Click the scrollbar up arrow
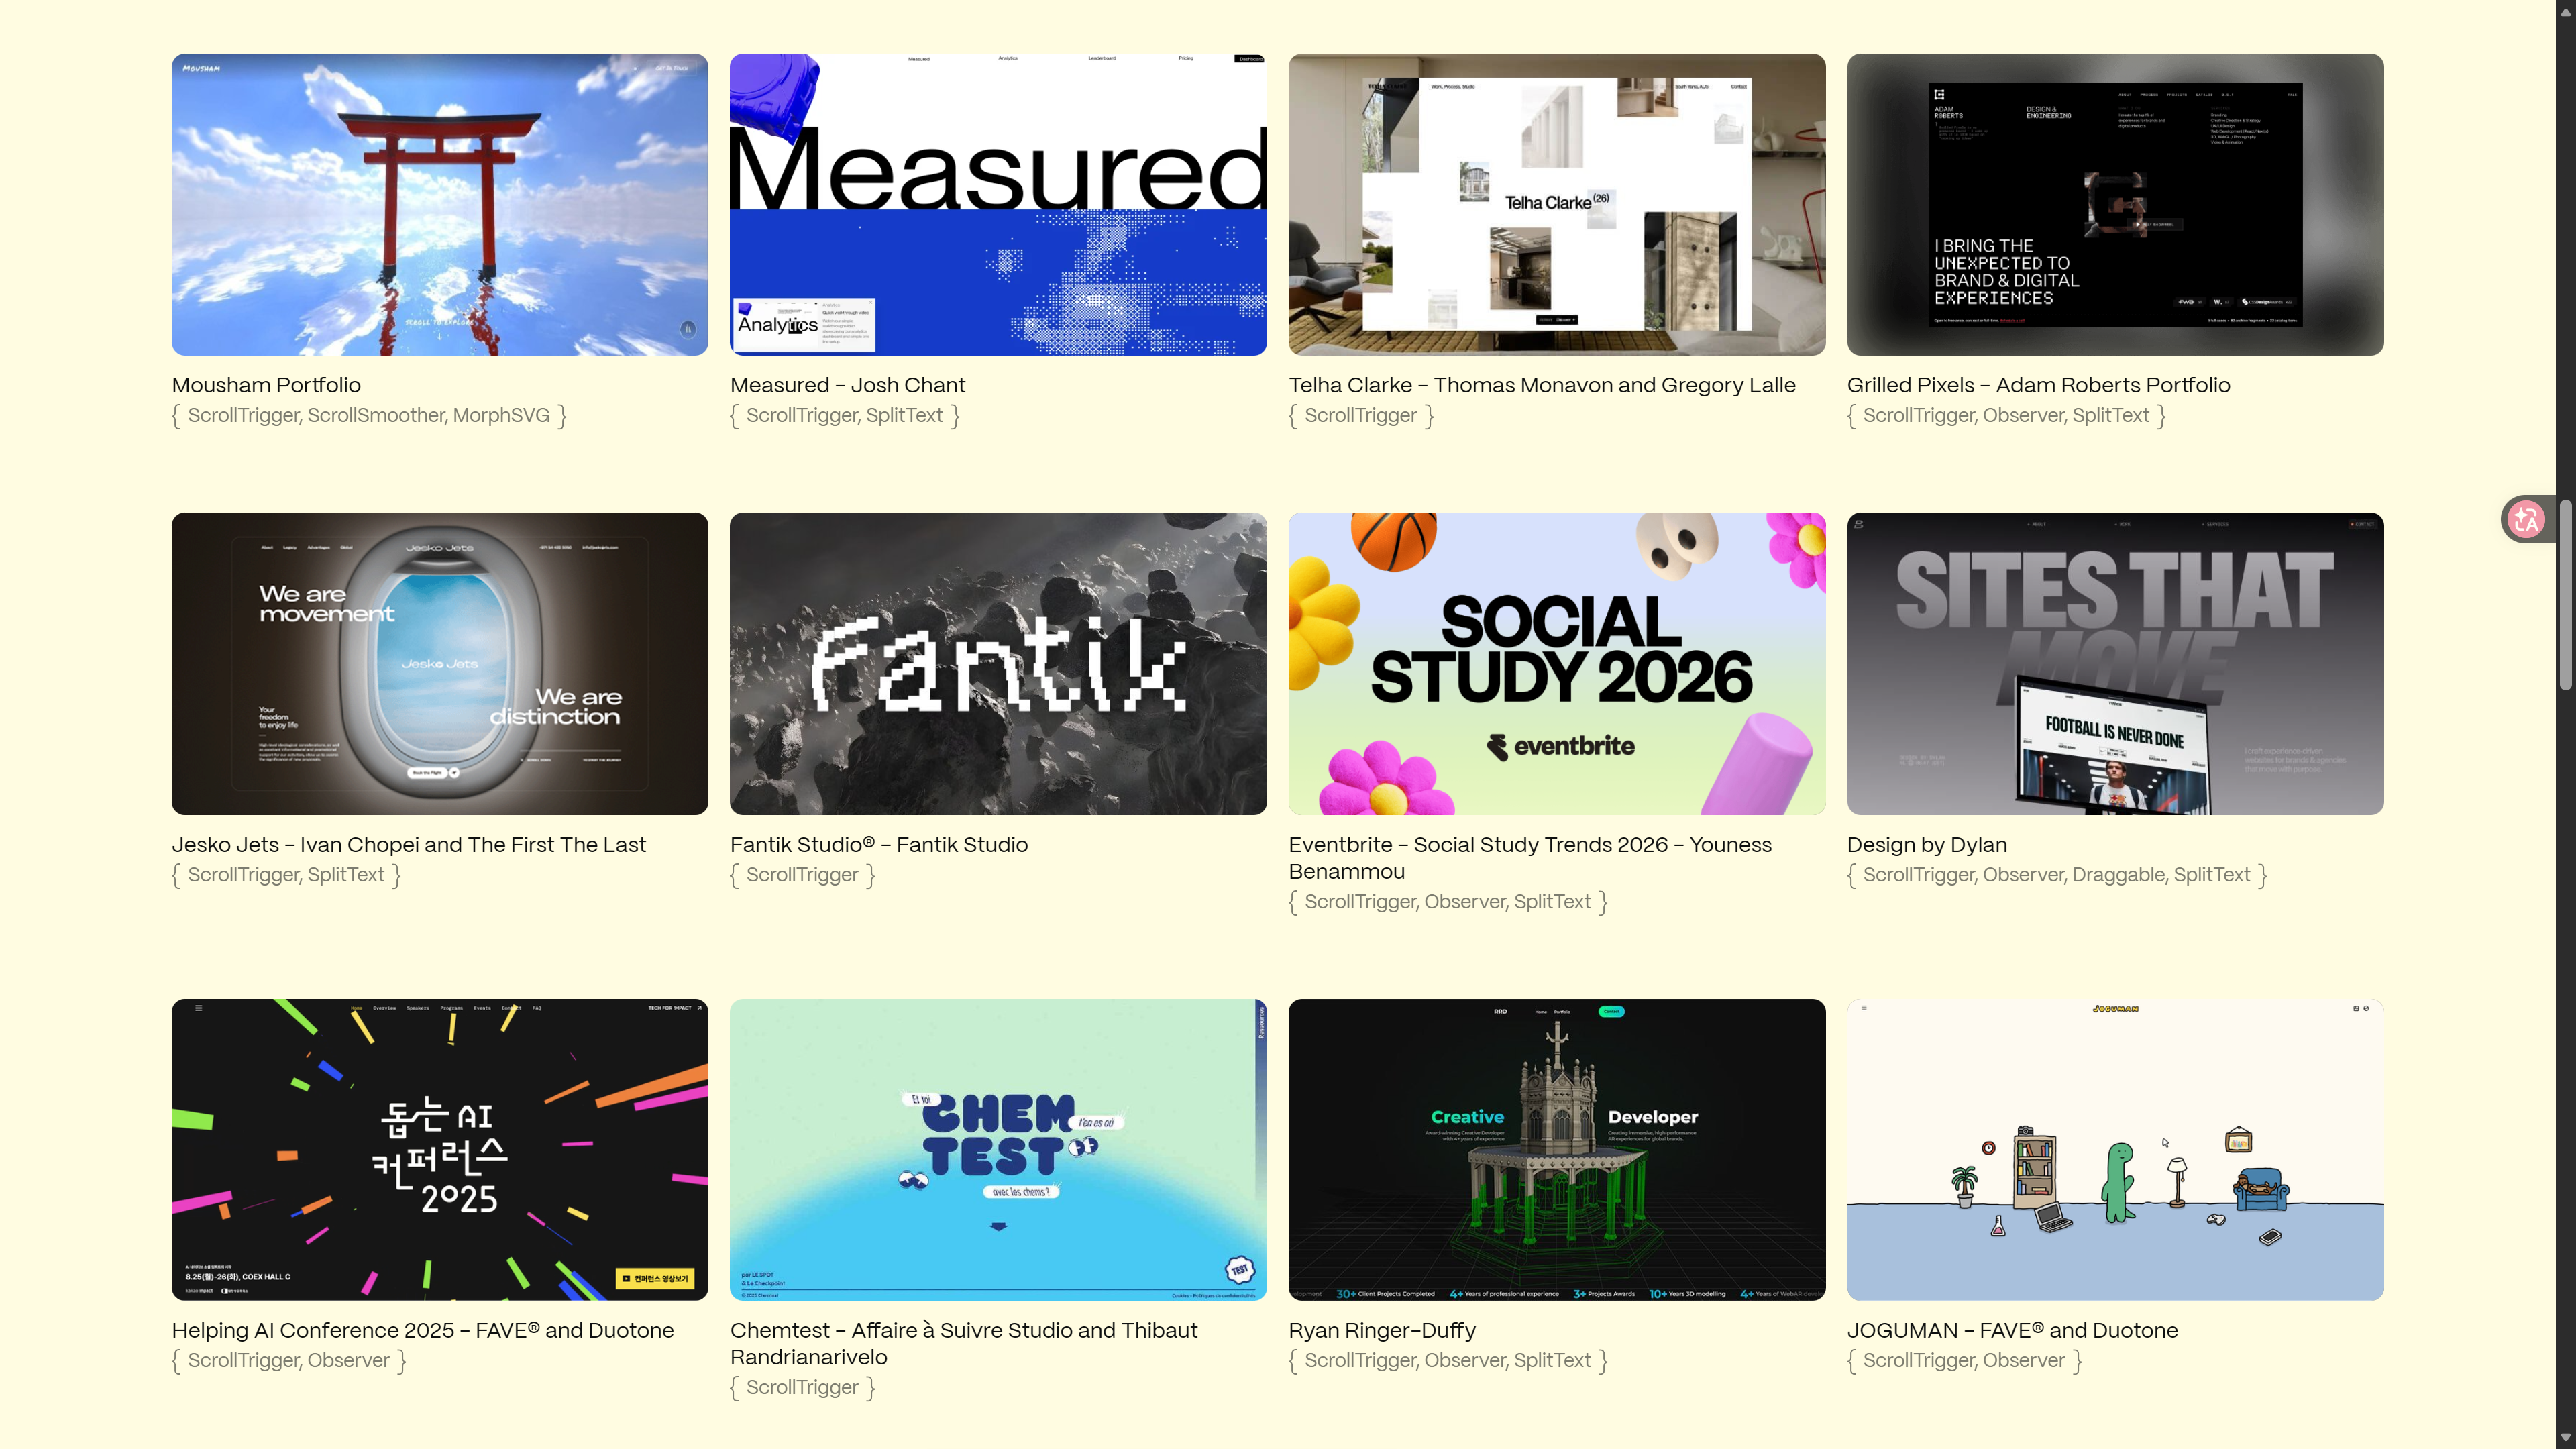The width and height of the screenshot is (2576, 1449). tap(2565, 9)
